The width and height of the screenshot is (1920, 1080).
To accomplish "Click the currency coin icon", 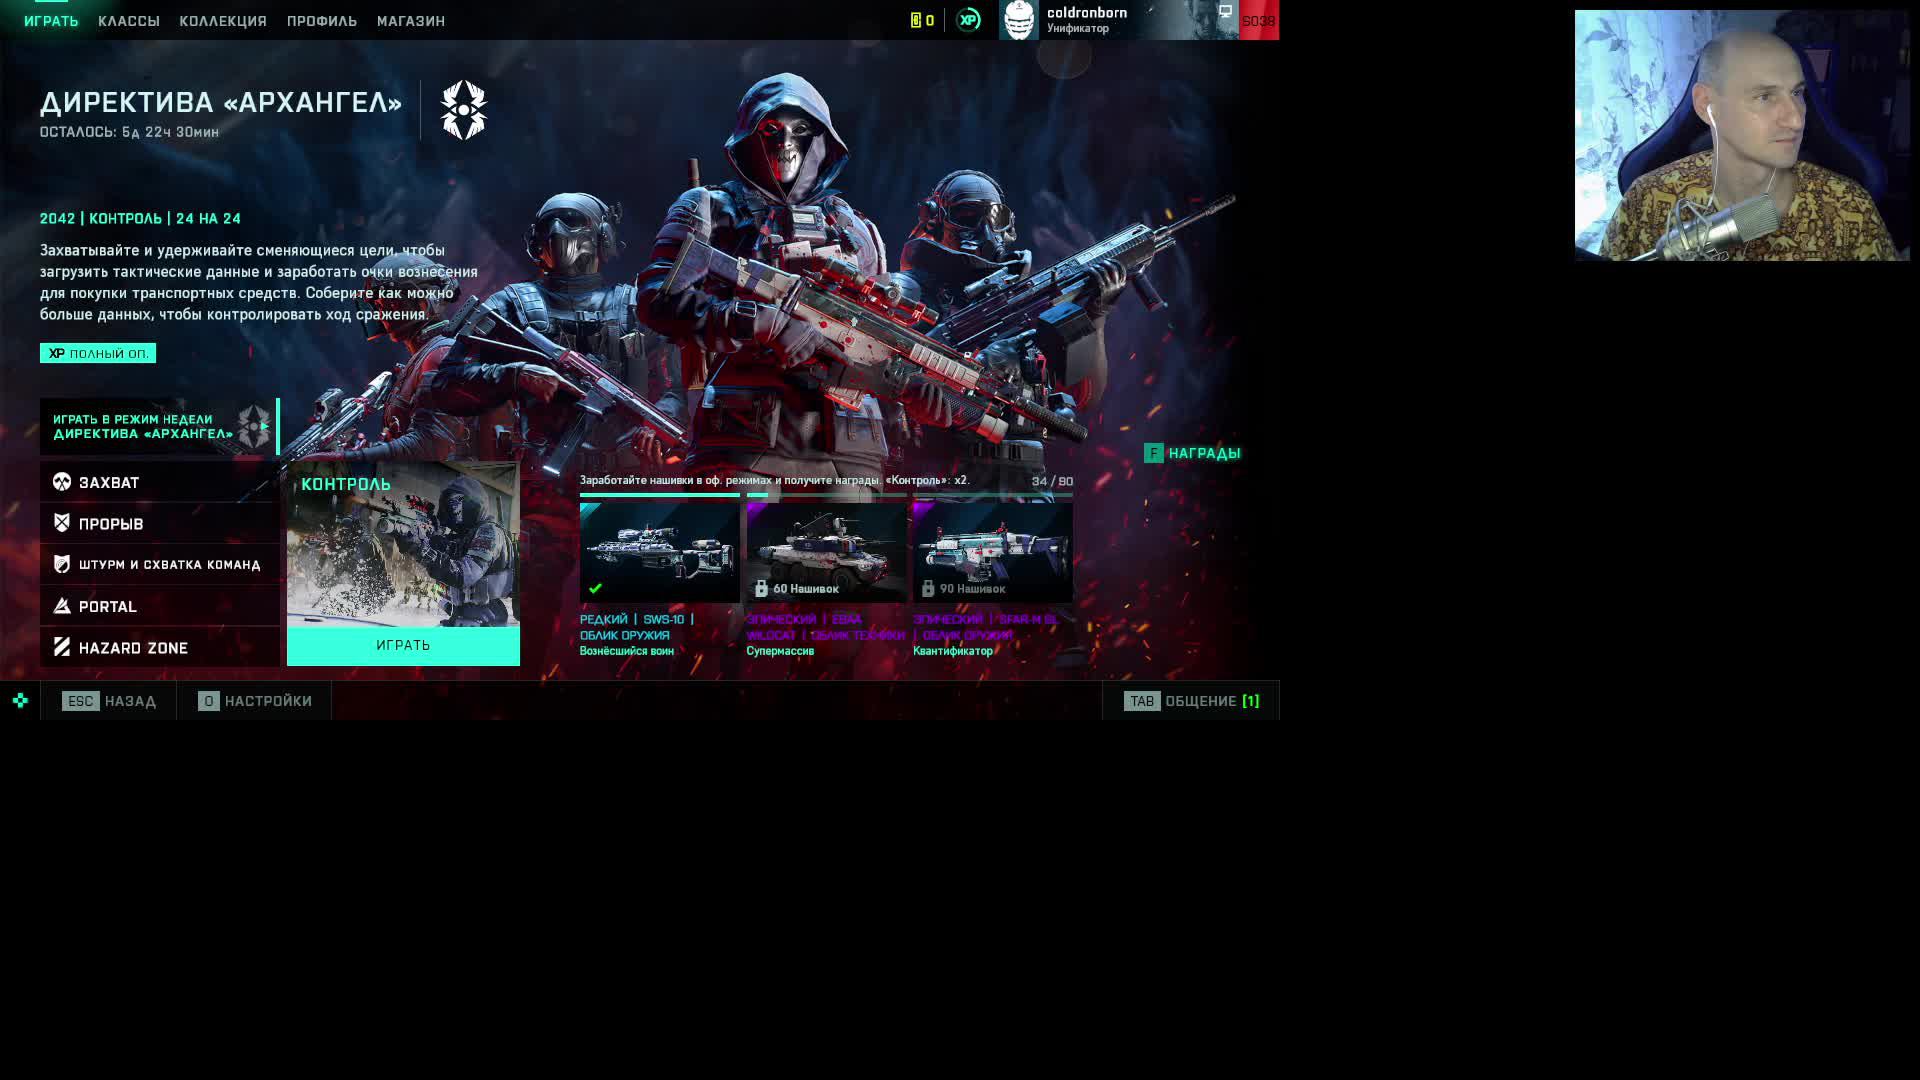I will (x=915, y=20).
